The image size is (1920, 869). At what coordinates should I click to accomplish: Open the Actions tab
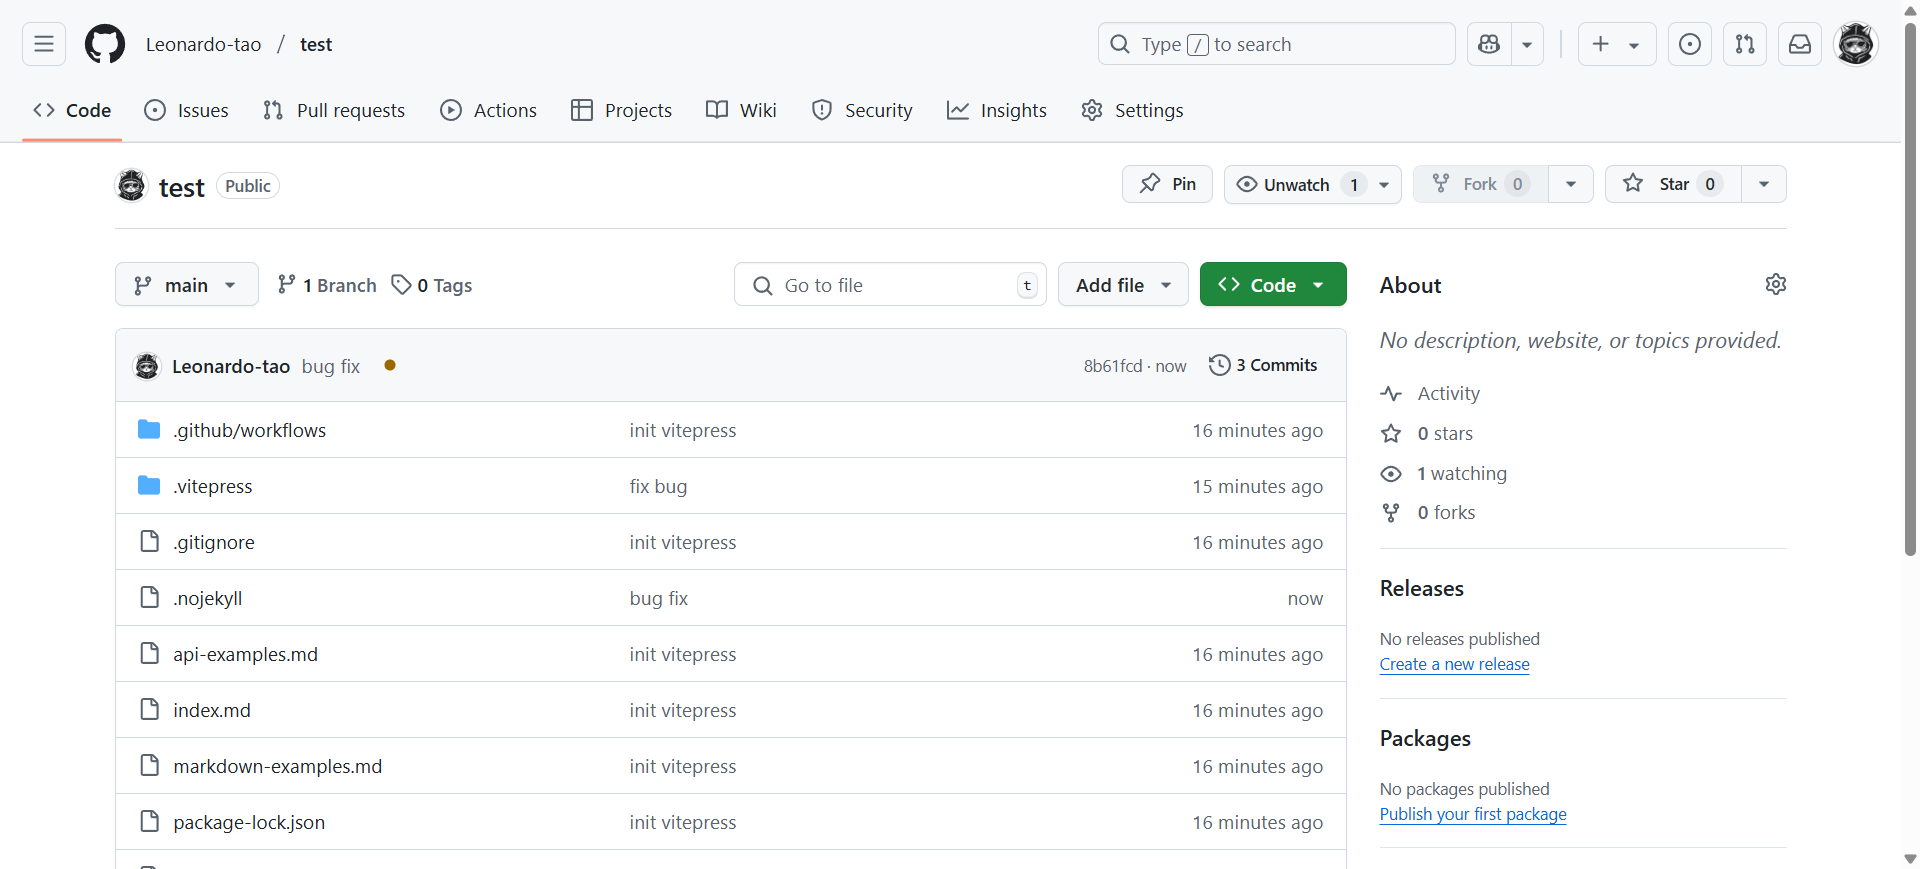[489, 110]
